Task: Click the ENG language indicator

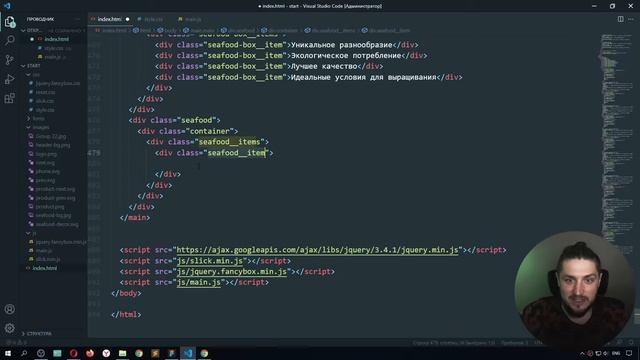Action: tap(616, 353)
